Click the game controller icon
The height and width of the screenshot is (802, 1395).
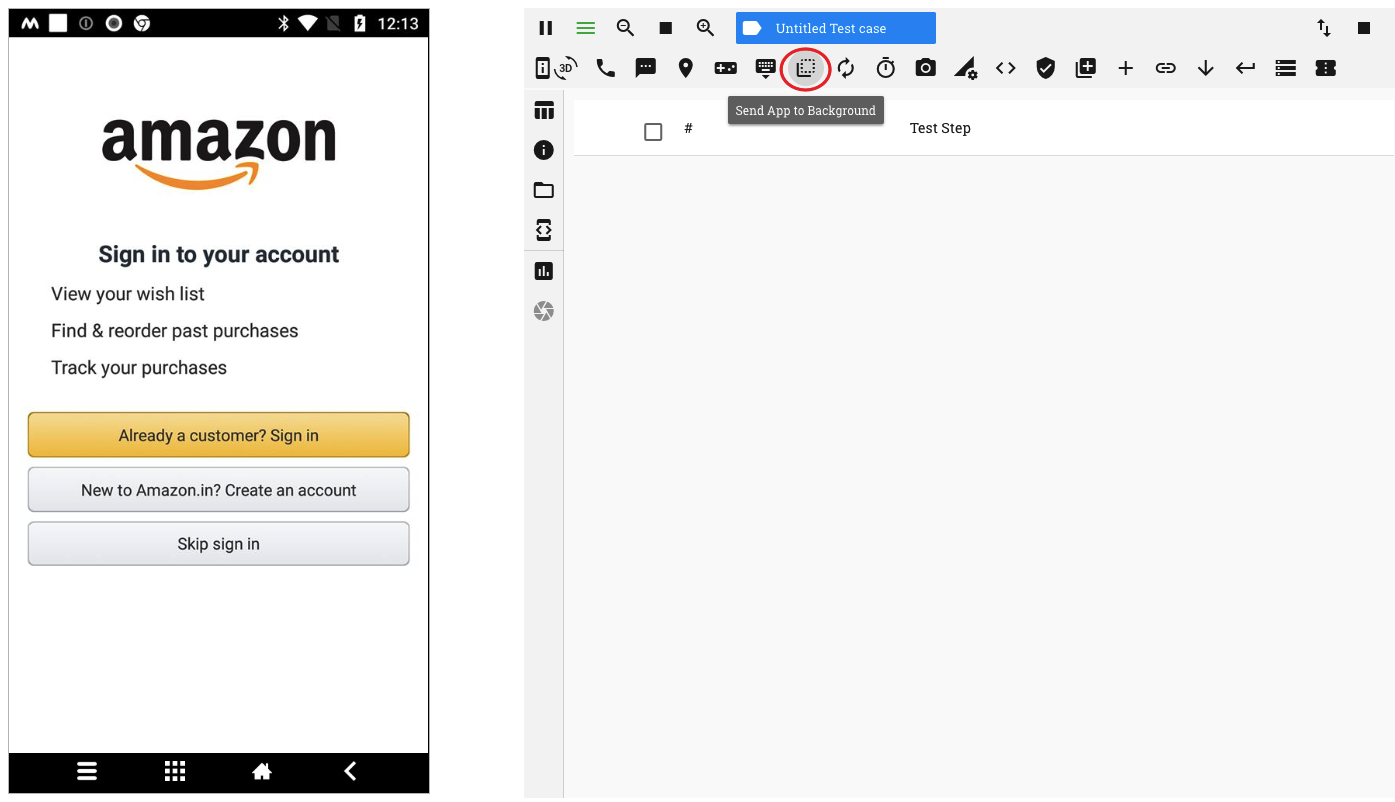pos(725,68)
